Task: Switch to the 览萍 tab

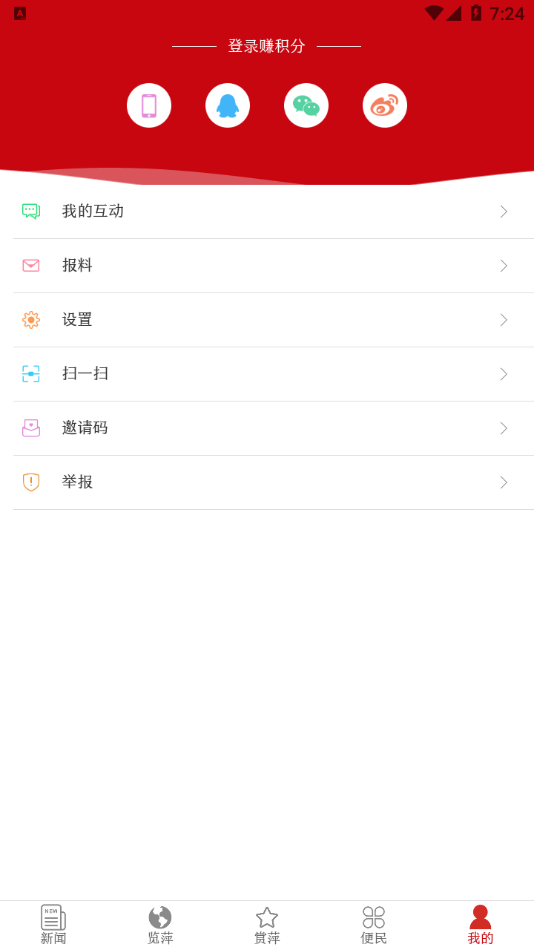Action: click(160, 925)
